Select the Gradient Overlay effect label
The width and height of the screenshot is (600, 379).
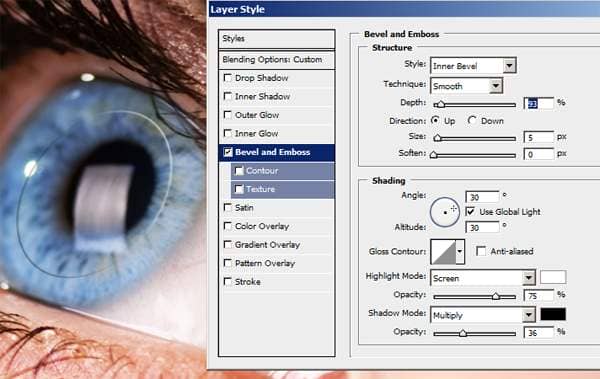(267, 245)
